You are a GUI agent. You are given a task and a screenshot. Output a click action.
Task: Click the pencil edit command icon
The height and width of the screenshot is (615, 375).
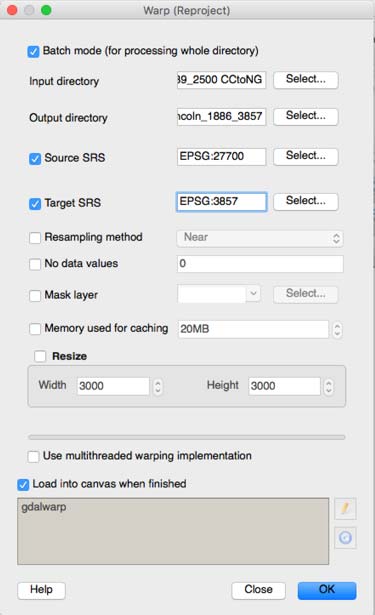point(345,508)
